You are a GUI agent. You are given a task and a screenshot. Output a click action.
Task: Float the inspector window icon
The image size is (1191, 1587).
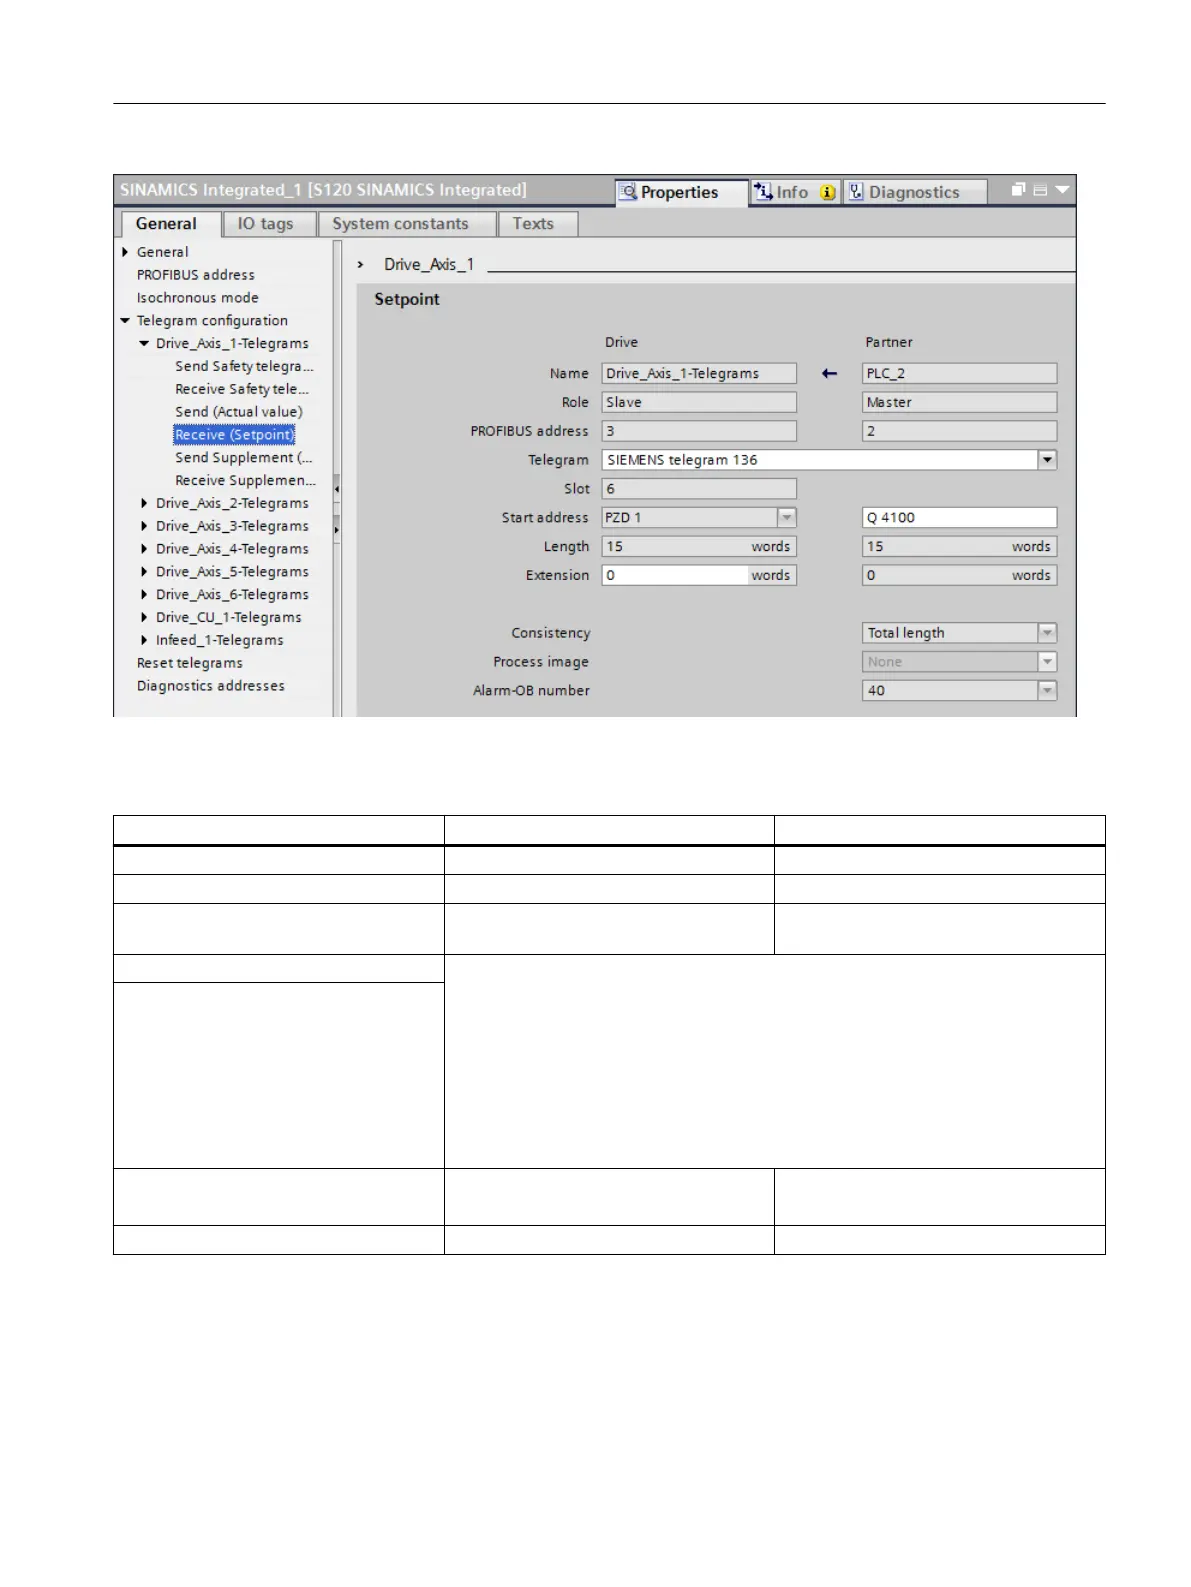pyautogui.click(x=1018, y=189)
